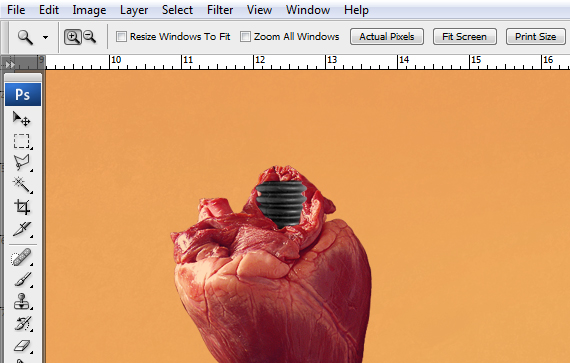The image size is (570, 363).
Task: Click the Zoom tool magnifier icon
Action: (x=25, y=37)
